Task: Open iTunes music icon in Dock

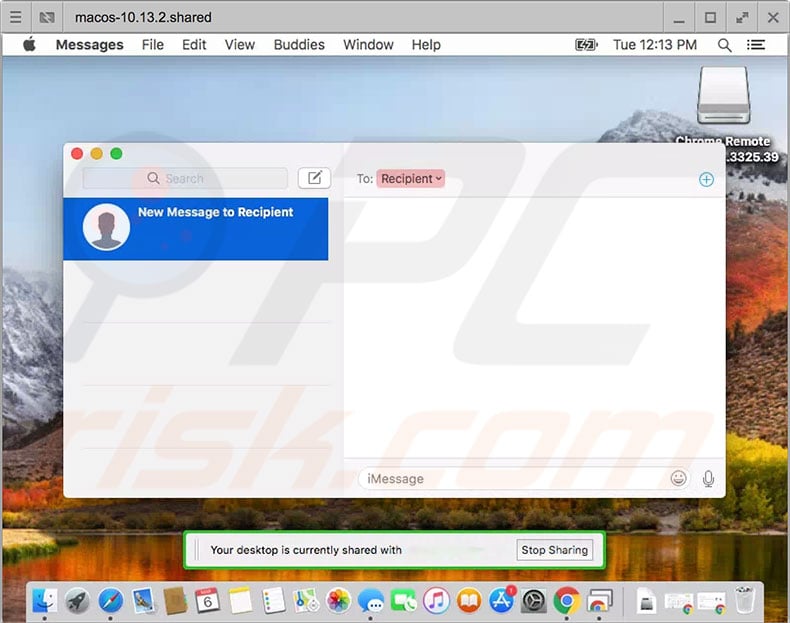Action: tap(436, 600)
